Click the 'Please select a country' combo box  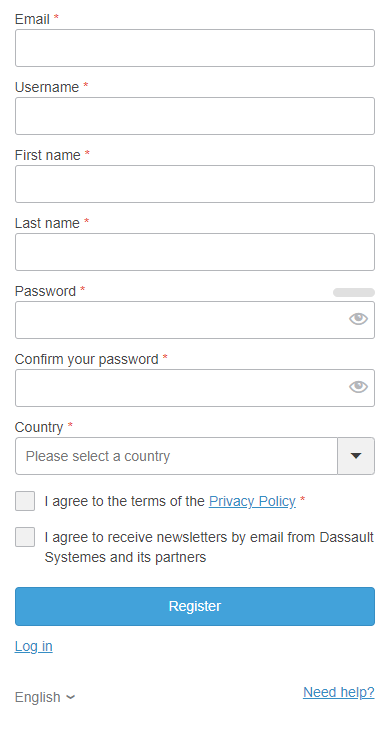click(177, 456)
